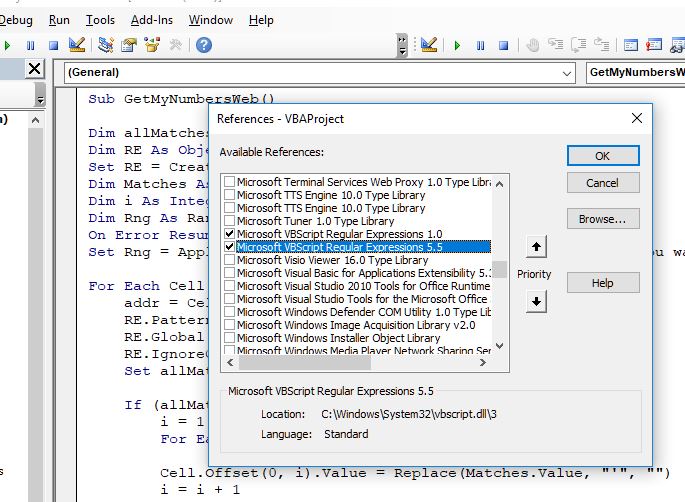This screenshot has height=502, width=685.
Task: Open the Add-Ins menu
Action: point(152,20)
